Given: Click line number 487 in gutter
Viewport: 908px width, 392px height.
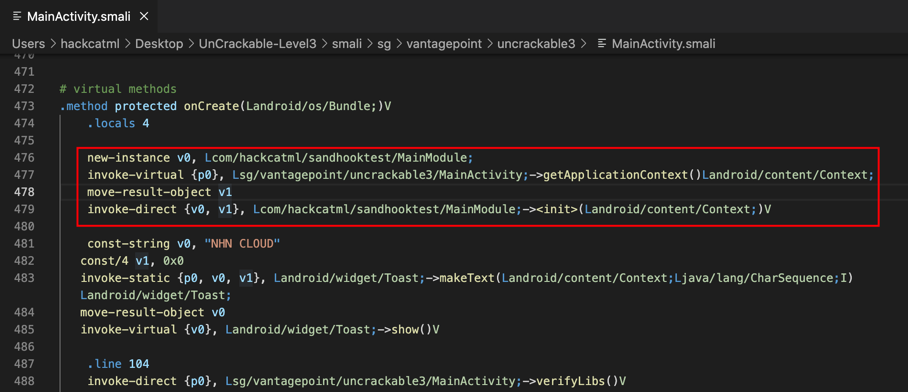Looking at the screenshot, I should 24,364.
